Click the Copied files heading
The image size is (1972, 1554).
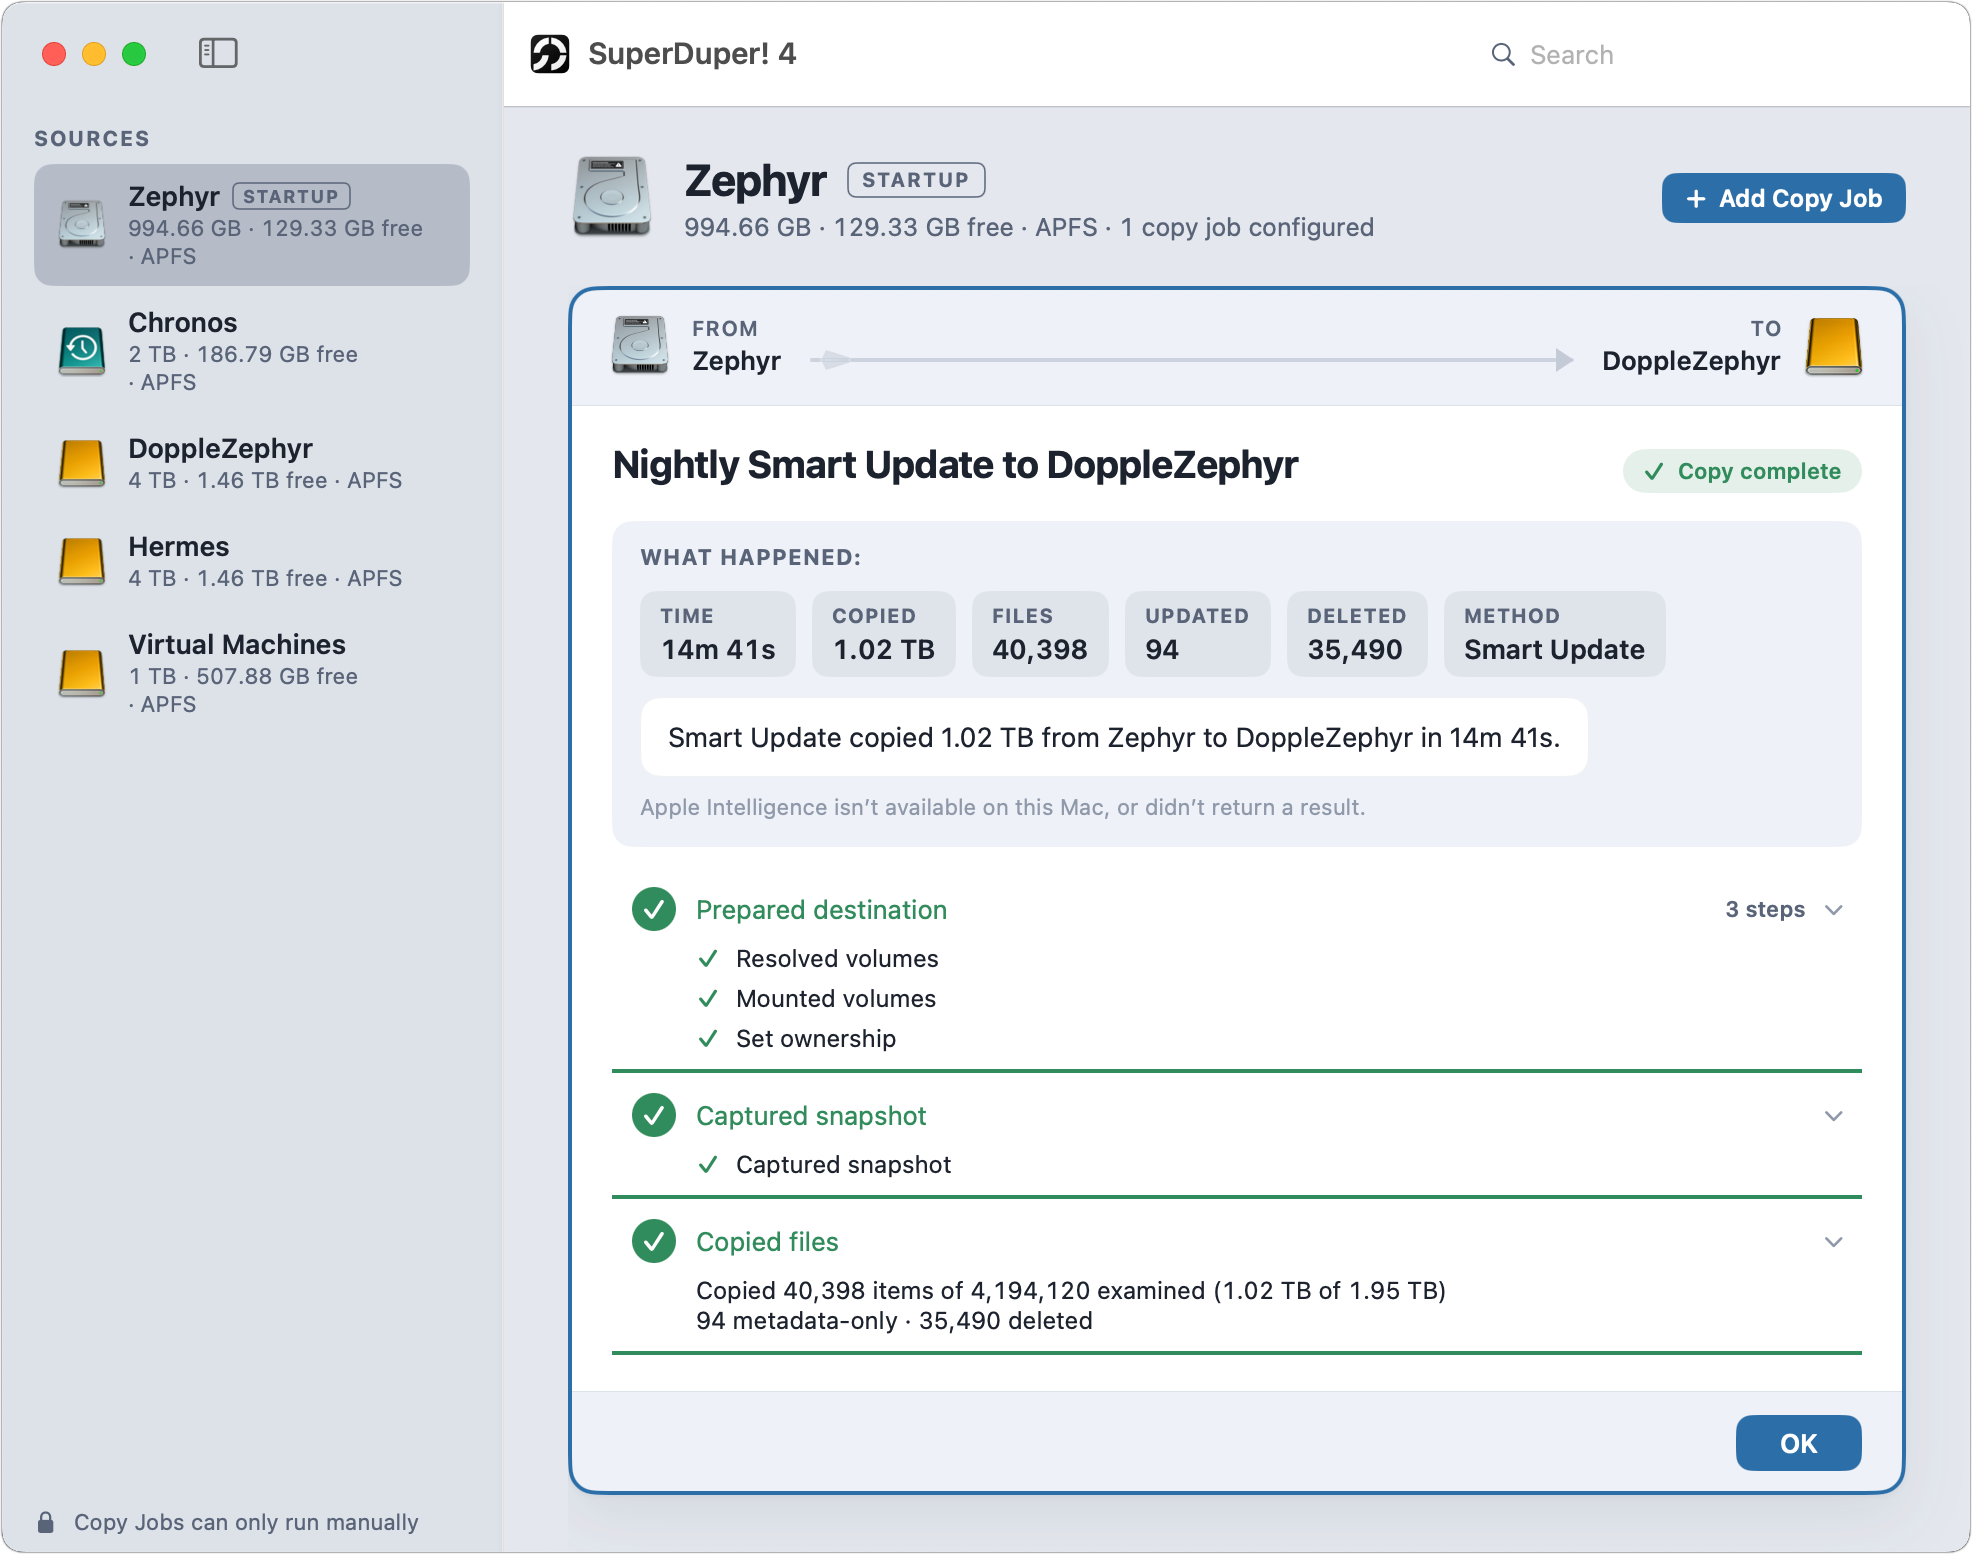coord(767,1242)
